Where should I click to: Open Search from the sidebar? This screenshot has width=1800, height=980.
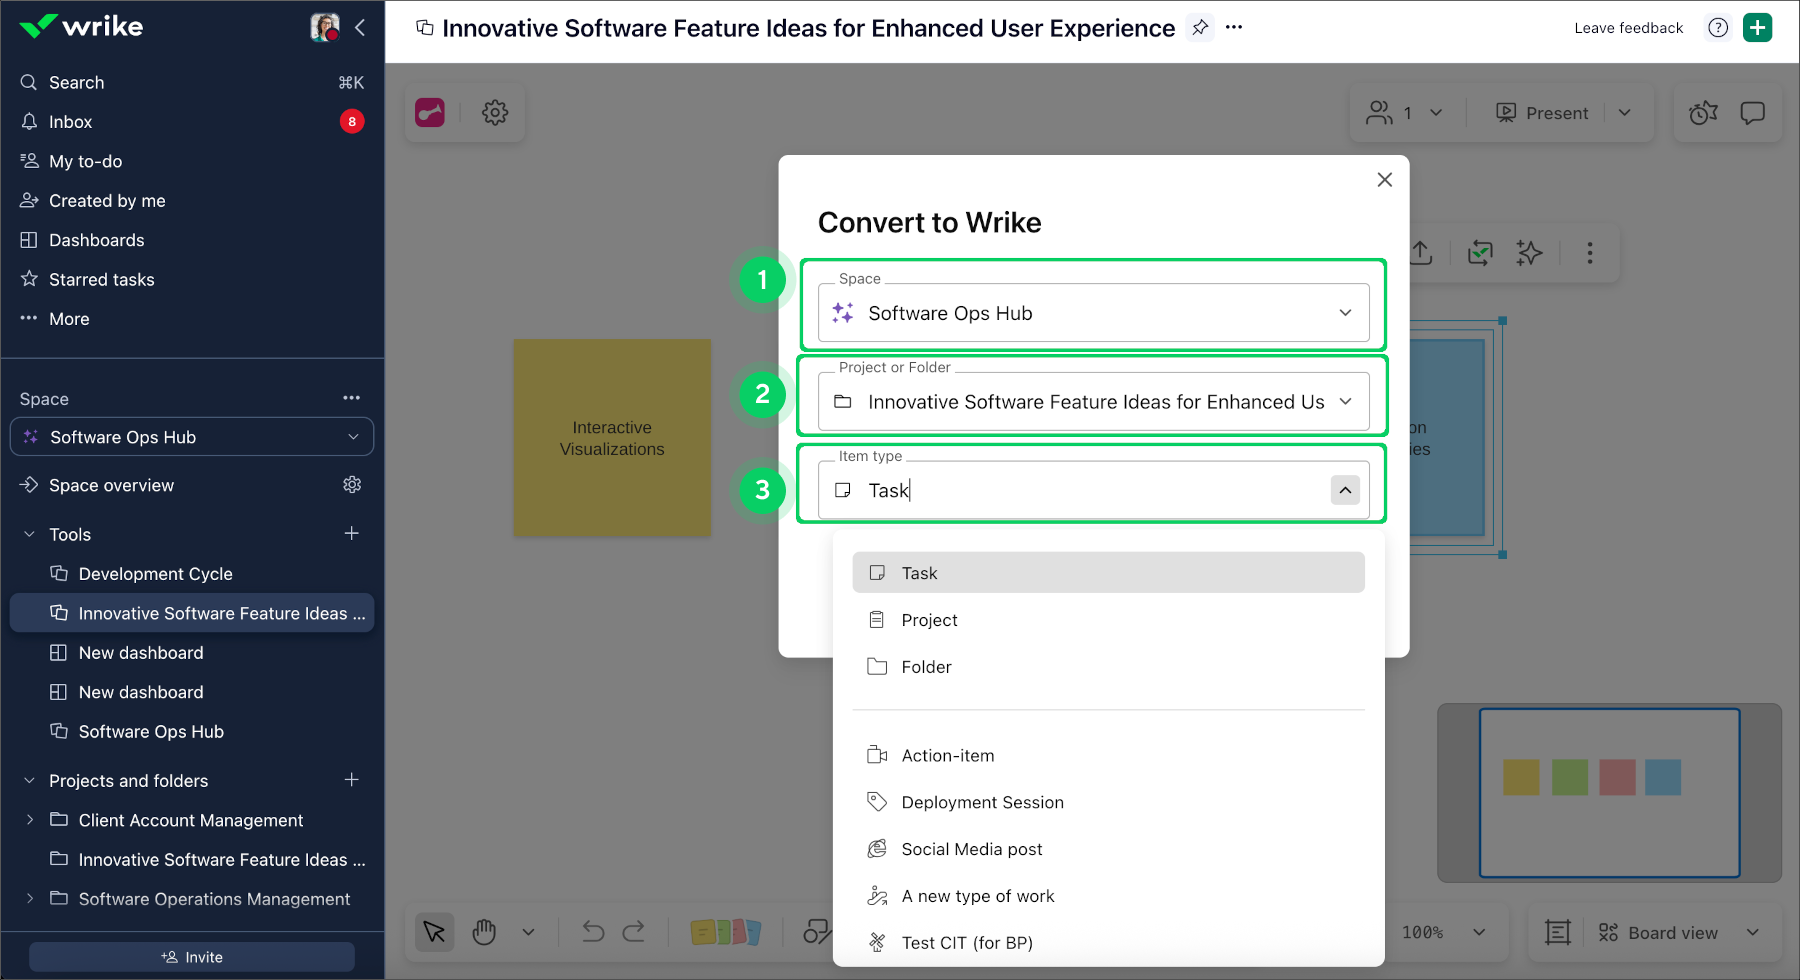[x=80, y=82]
